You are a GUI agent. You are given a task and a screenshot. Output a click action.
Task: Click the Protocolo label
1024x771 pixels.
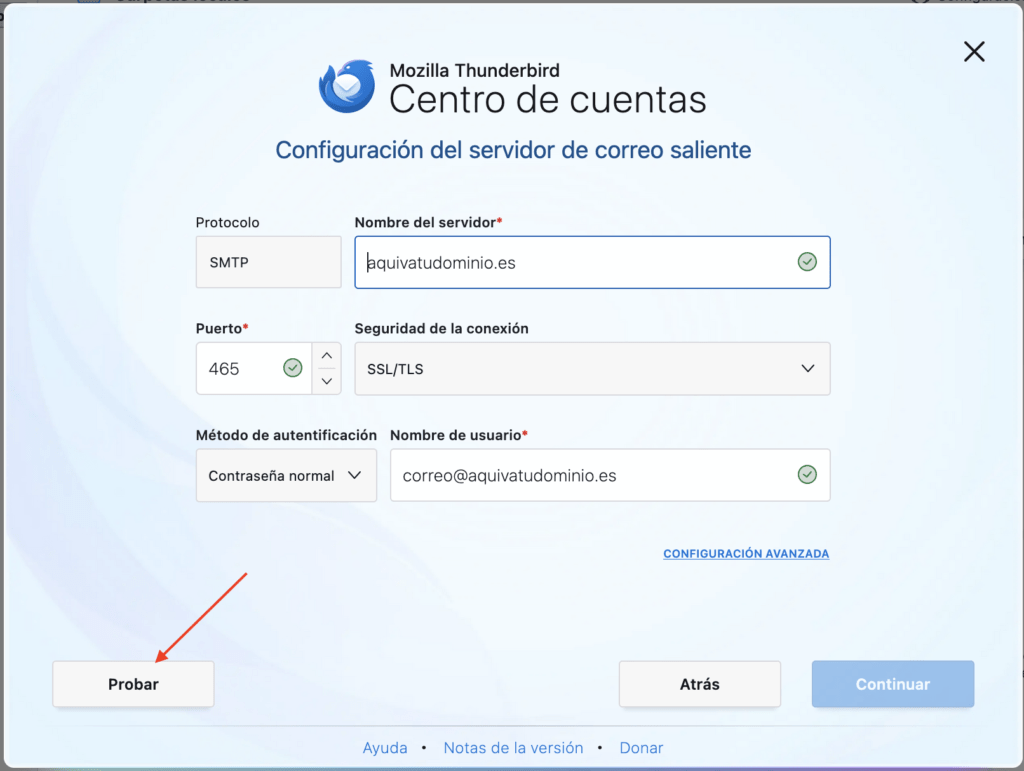(x=227, y=223)
